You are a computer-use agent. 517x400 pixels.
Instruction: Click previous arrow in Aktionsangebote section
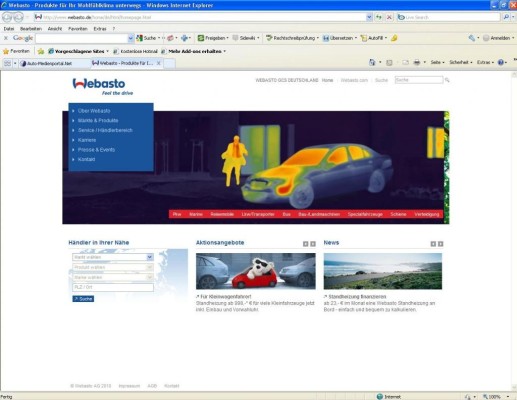click(305, 244)
